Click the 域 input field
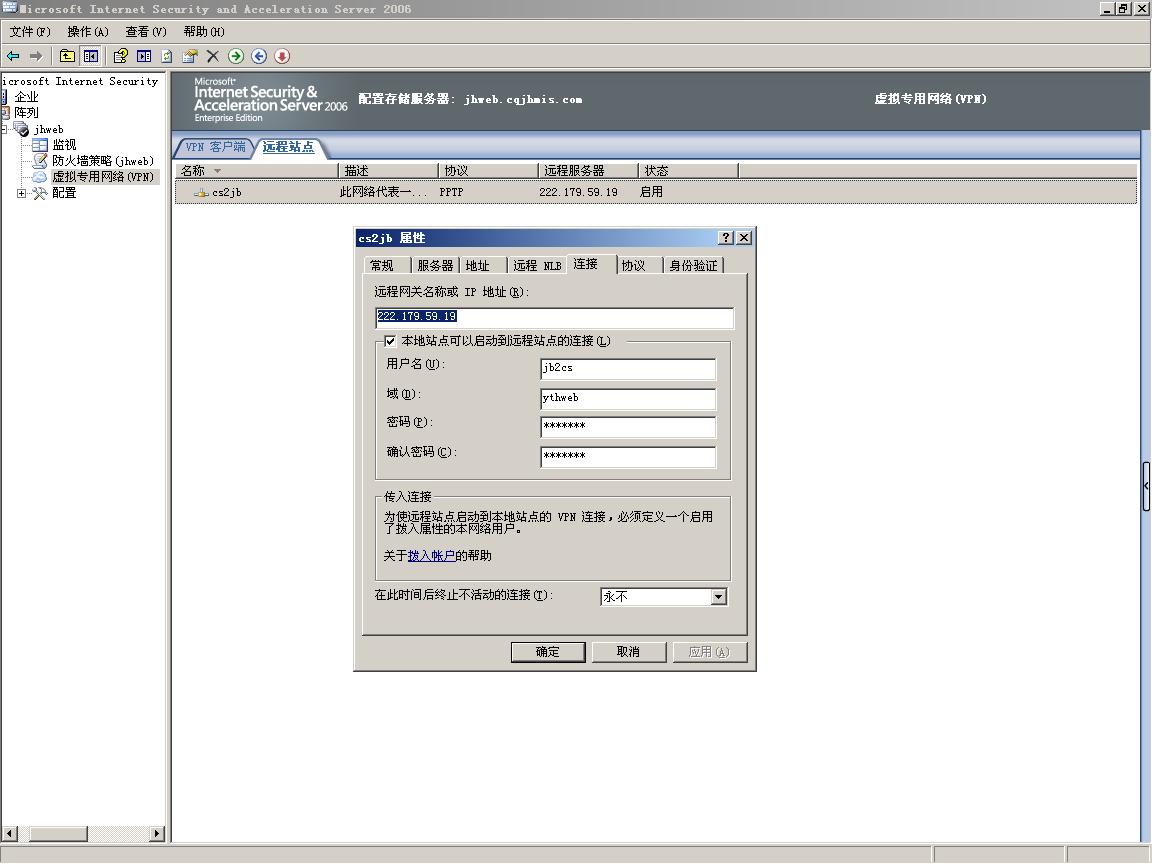The height and width of the screenshot is (864, 1152). point(627,398)
